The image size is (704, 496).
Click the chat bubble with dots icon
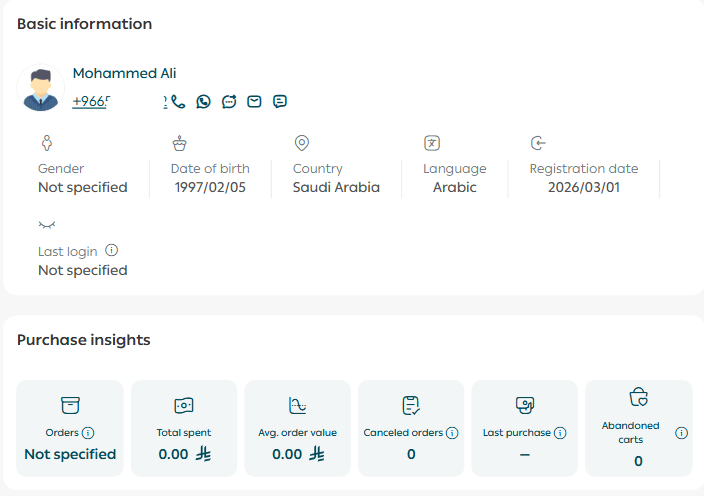coord(229,101)
